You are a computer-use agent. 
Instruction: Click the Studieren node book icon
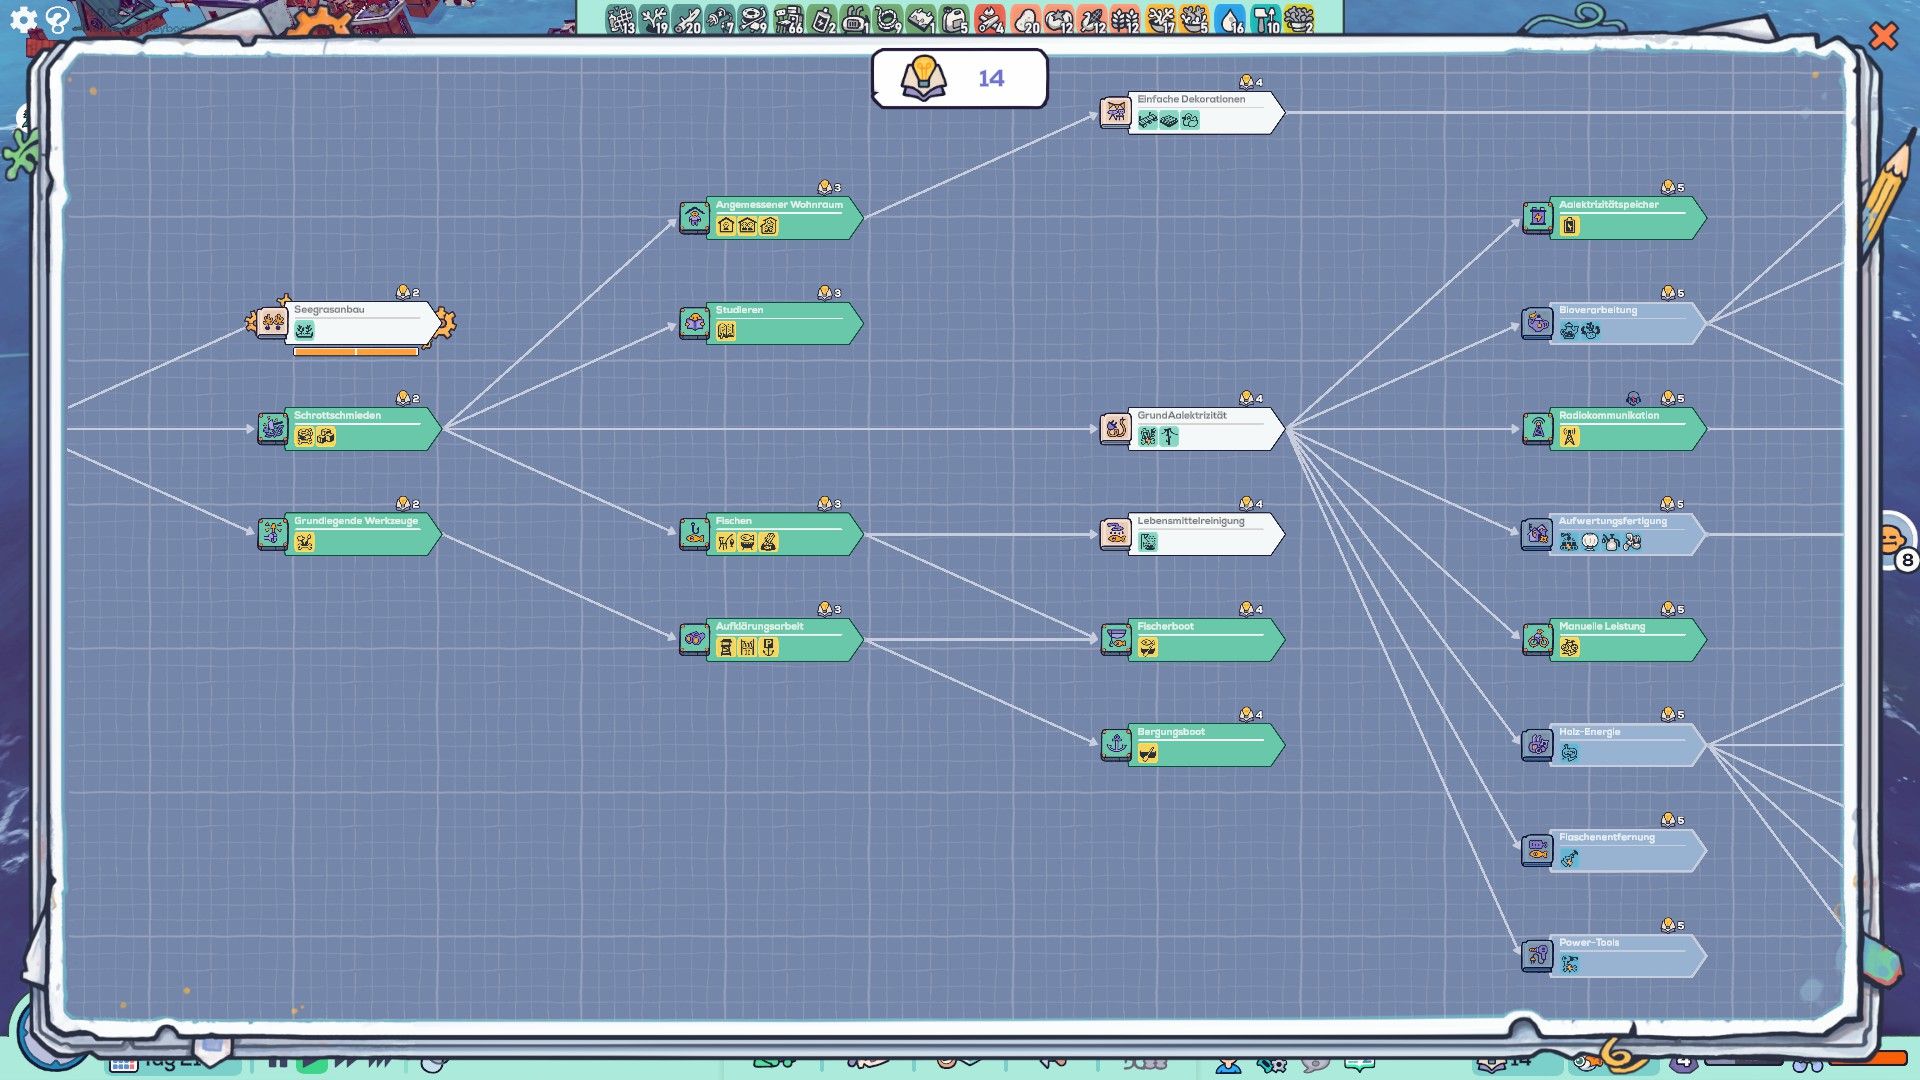(694, 322)
